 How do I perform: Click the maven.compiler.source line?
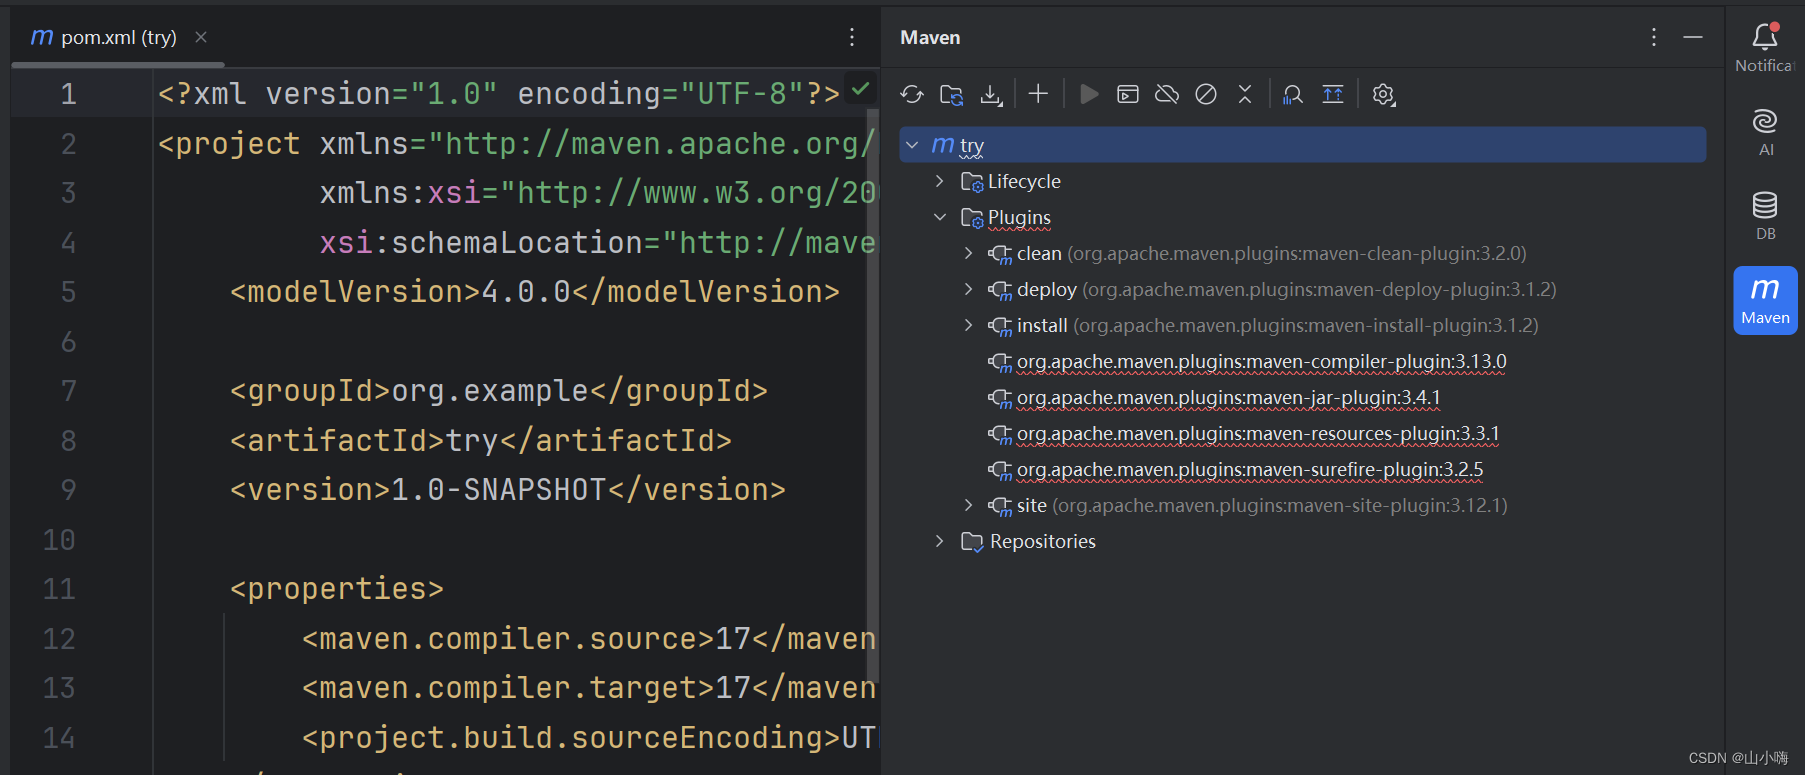pyautogui.click(x=588, y=639)
